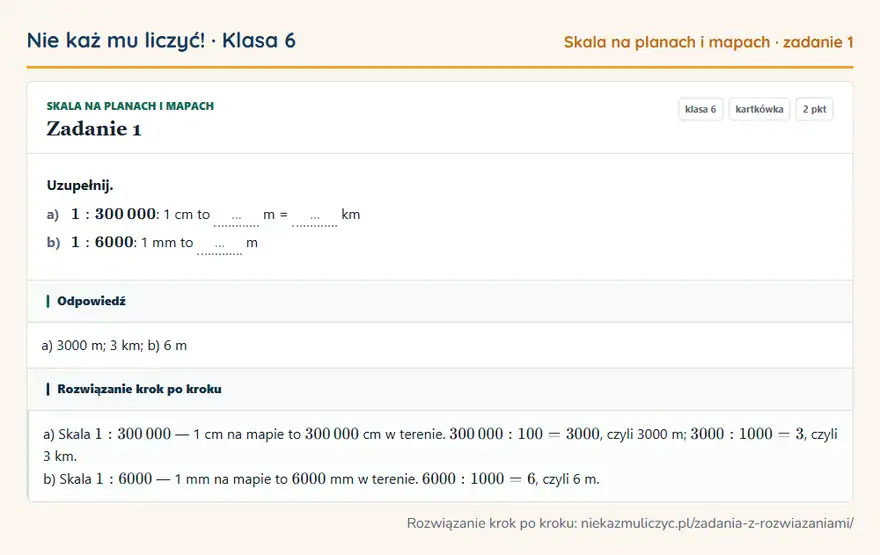This screenshot has width=880, height=555.
Task: Click the meters blank in part a)
Action: [236, 216]
